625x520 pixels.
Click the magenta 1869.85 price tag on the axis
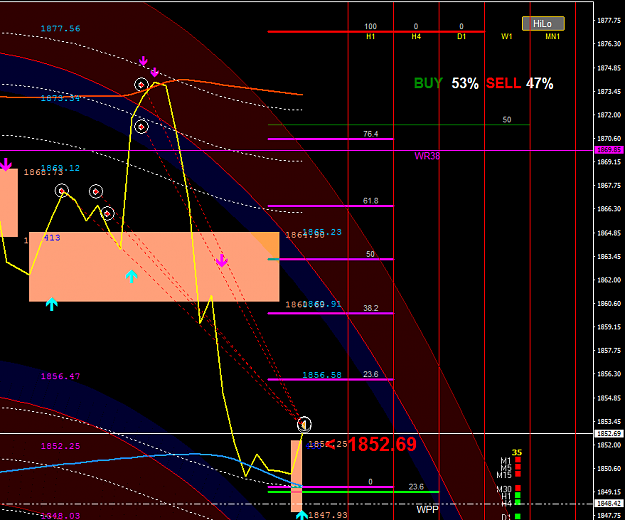click(609, 150)
